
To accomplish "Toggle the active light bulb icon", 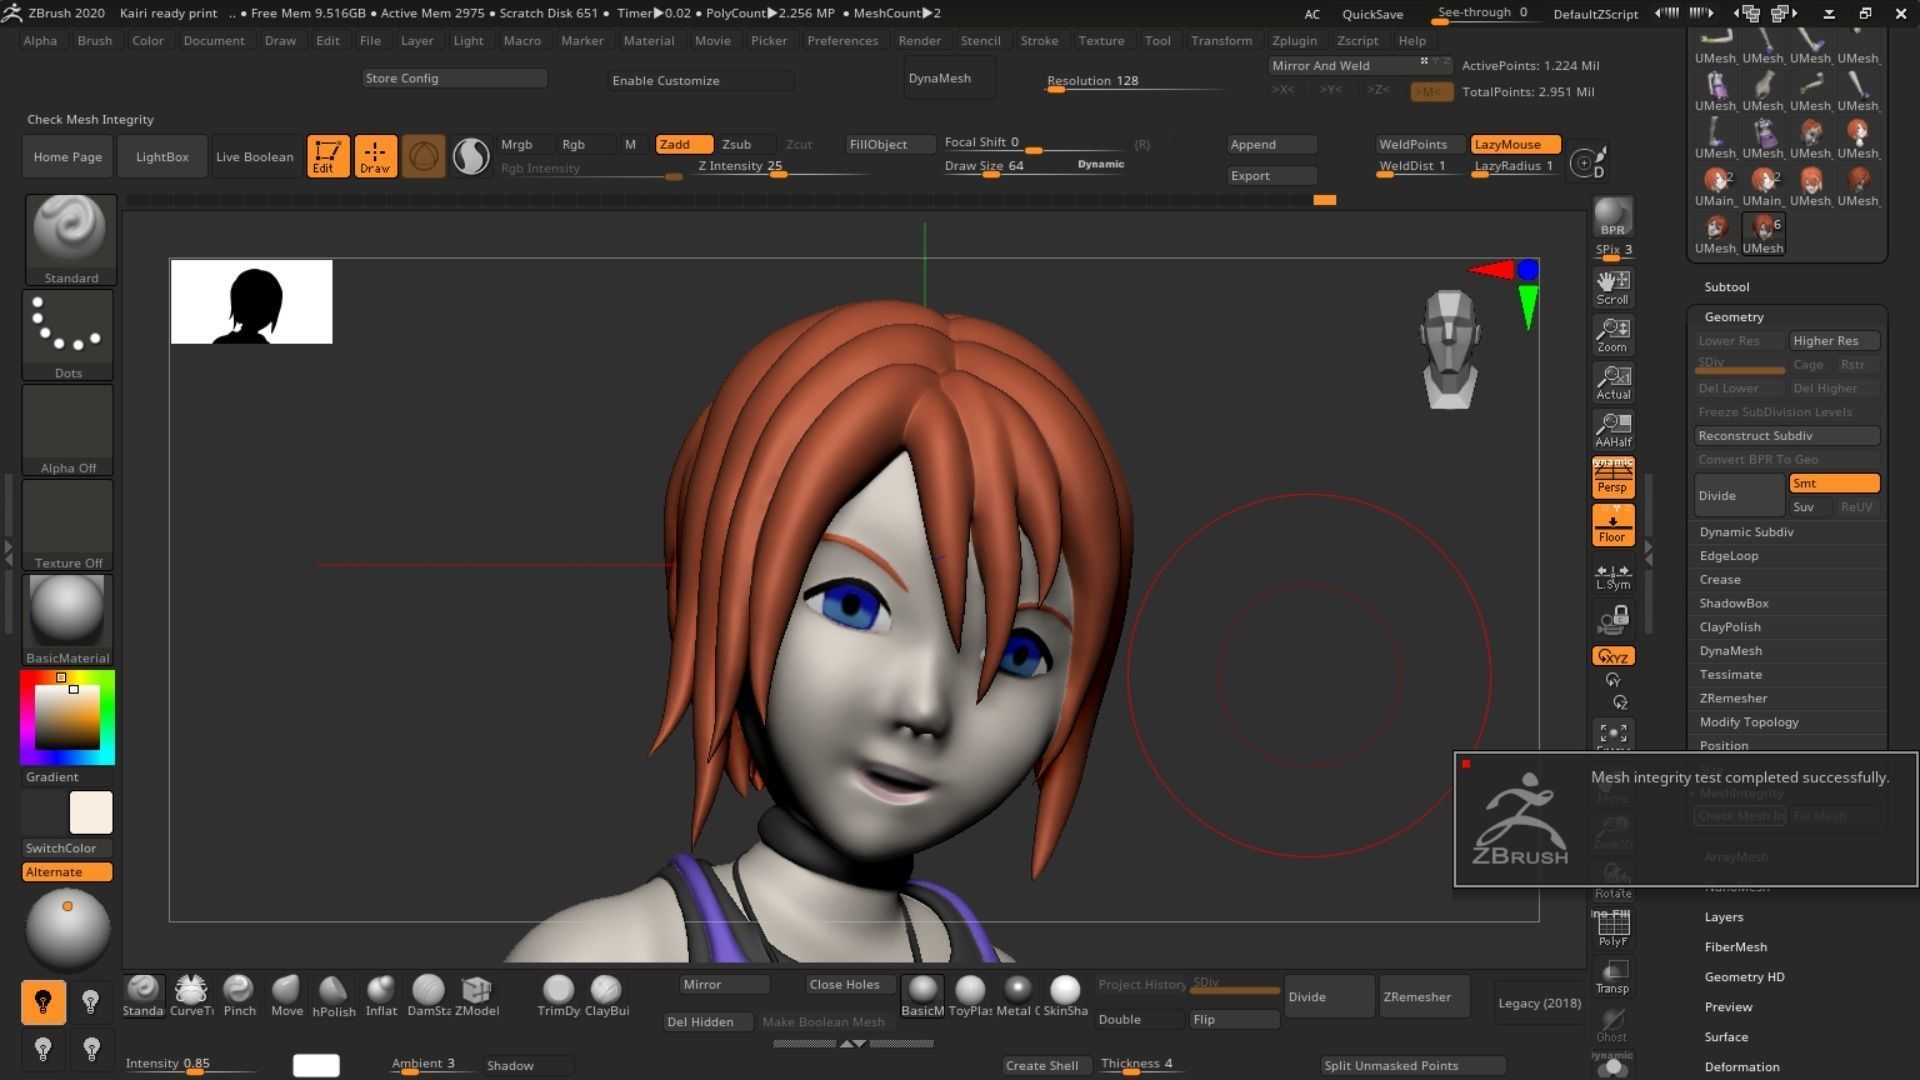I will (x=43, y=1002).
